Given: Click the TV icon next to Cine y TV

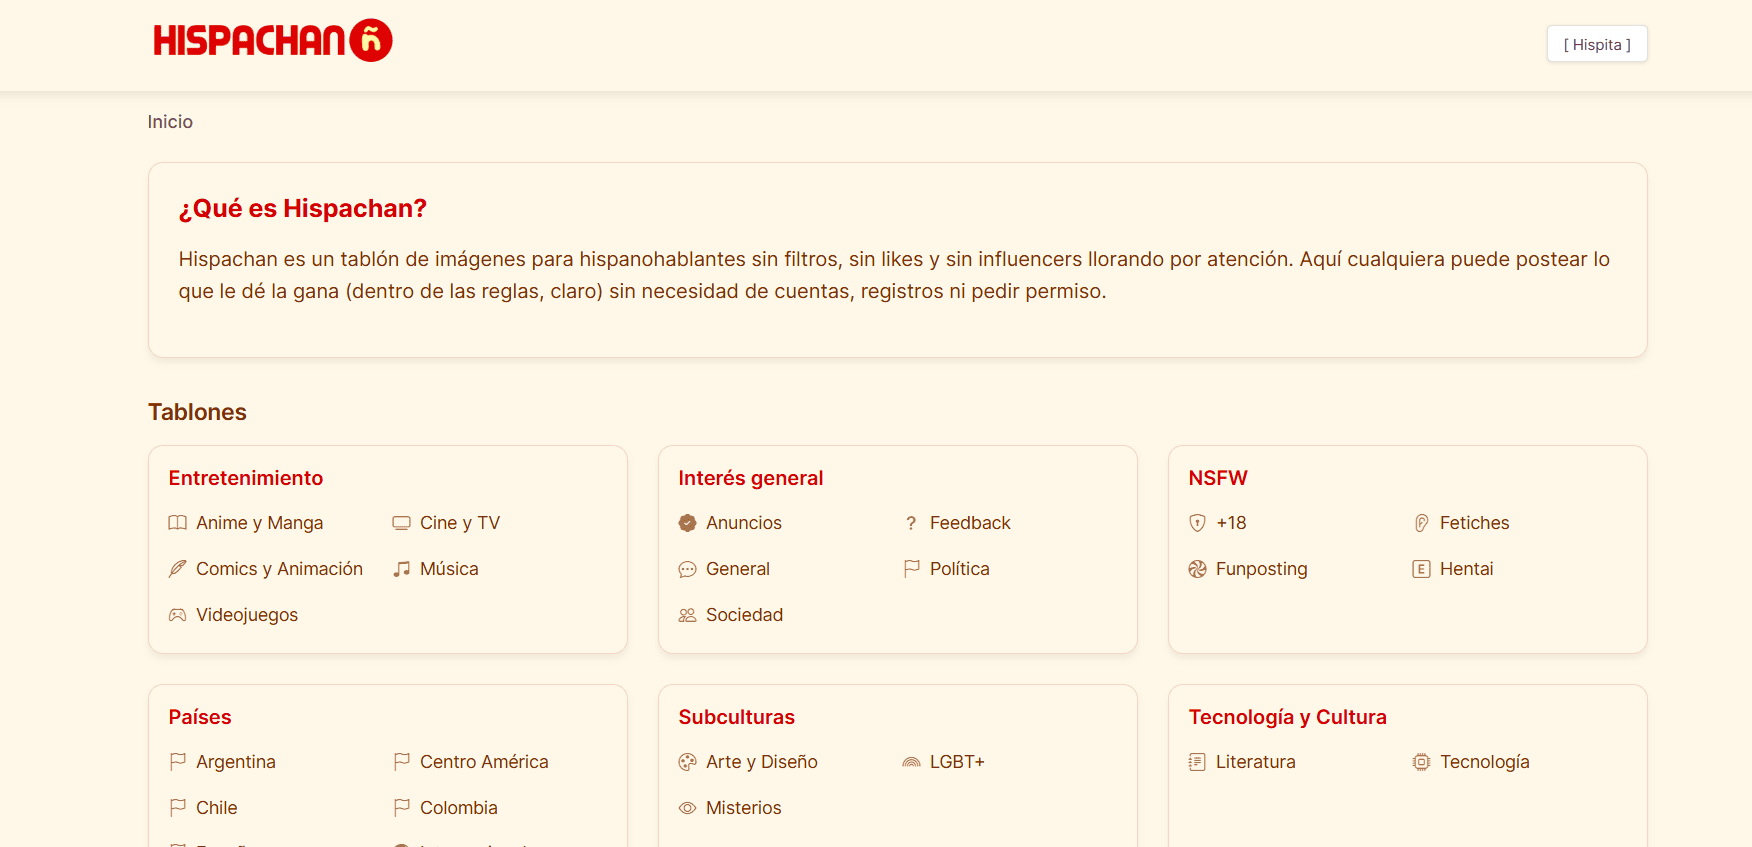Looking at the screenshot, I should [x=402, y=522].
